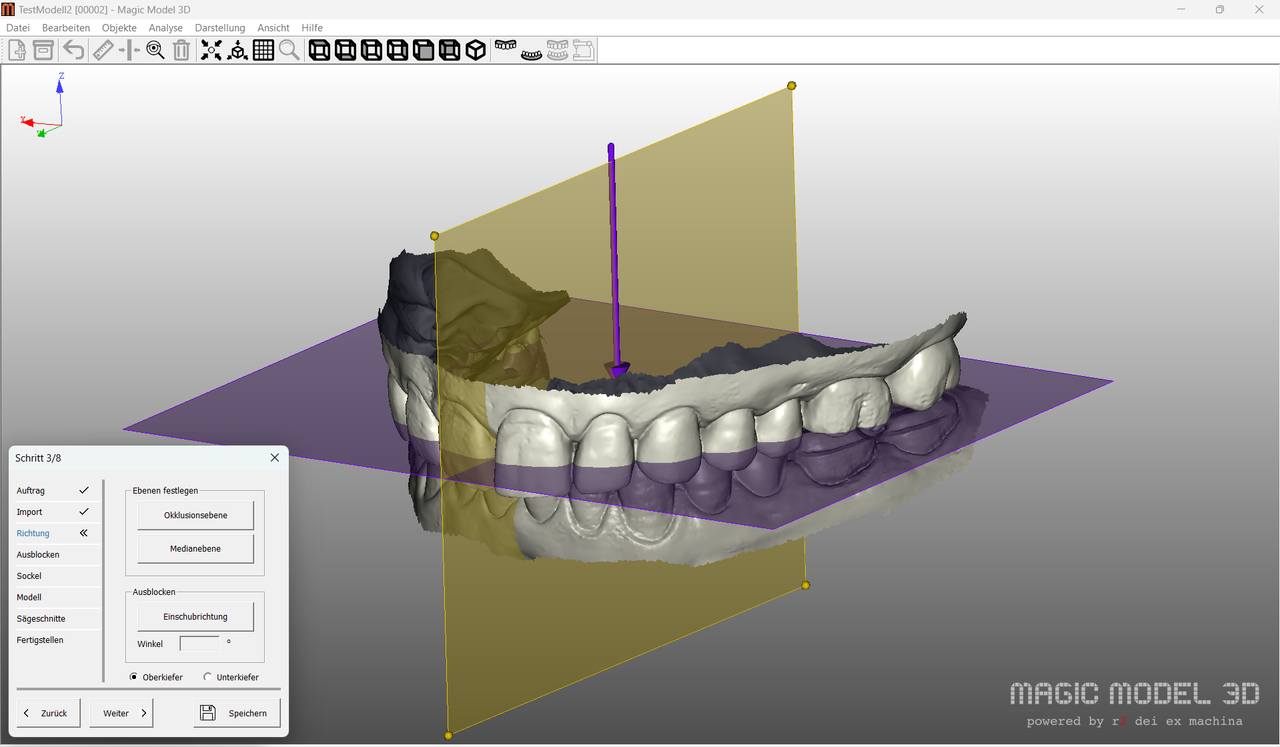Switch to the isometric cube view
Viewport: 1280px width, 747px height.
click(476, 50)
